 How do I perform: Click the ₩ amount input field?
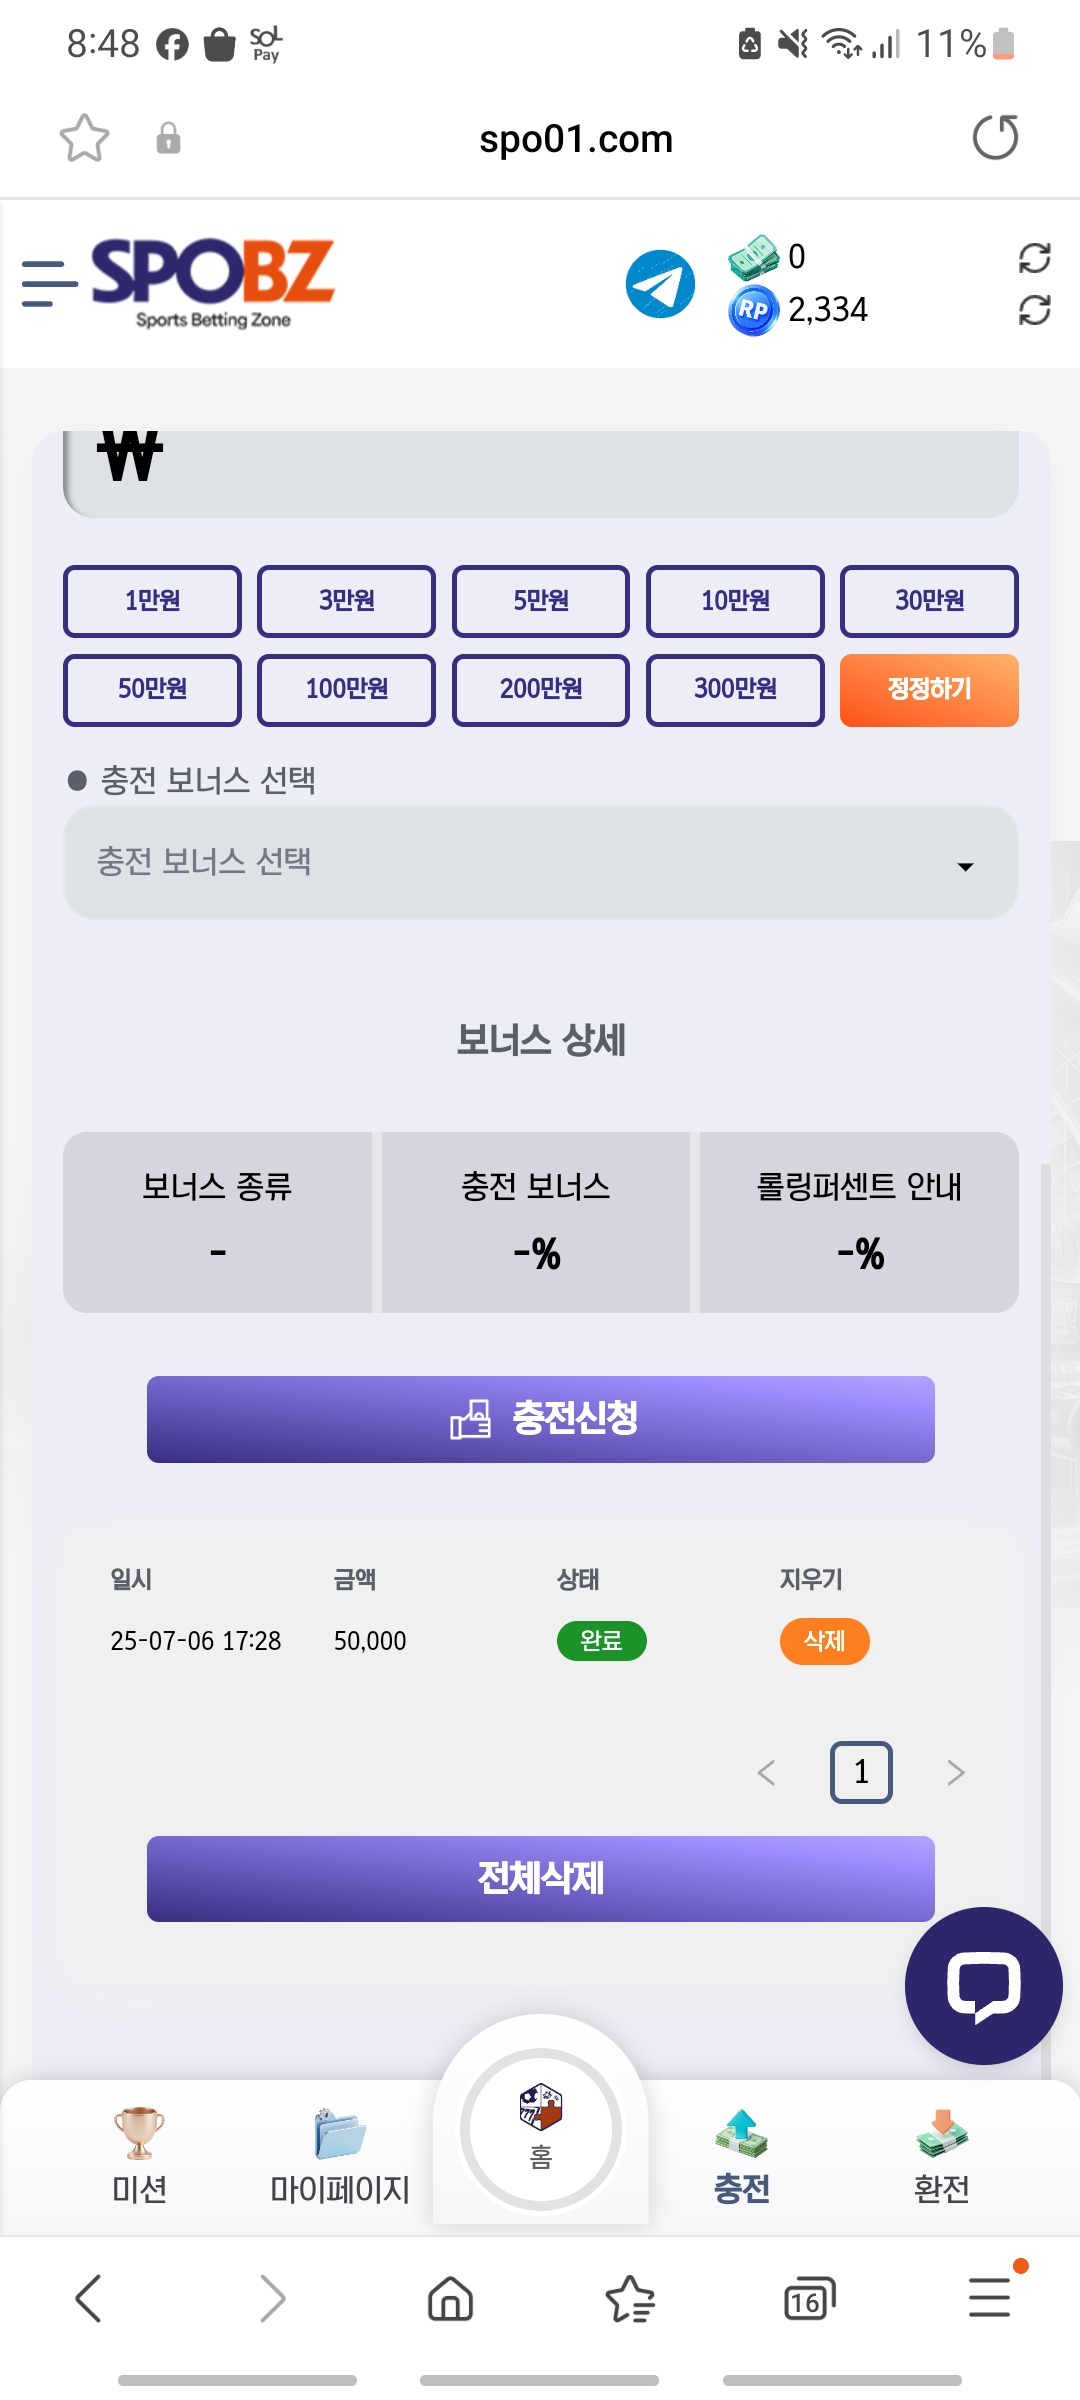(x=541, y=472)
